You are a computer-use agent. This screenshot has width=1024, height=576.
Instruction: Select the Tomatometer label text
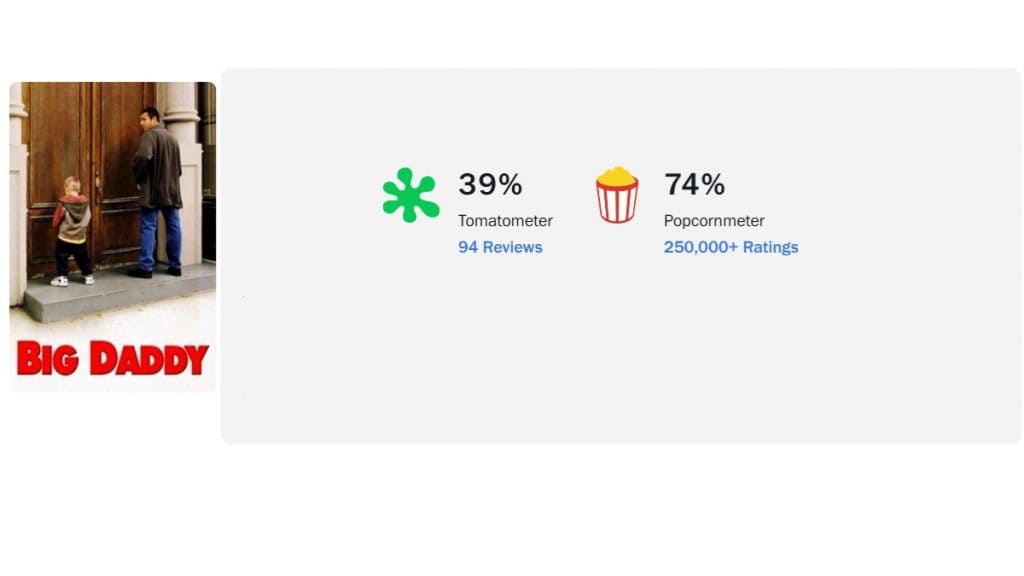(x=505, y=221)
